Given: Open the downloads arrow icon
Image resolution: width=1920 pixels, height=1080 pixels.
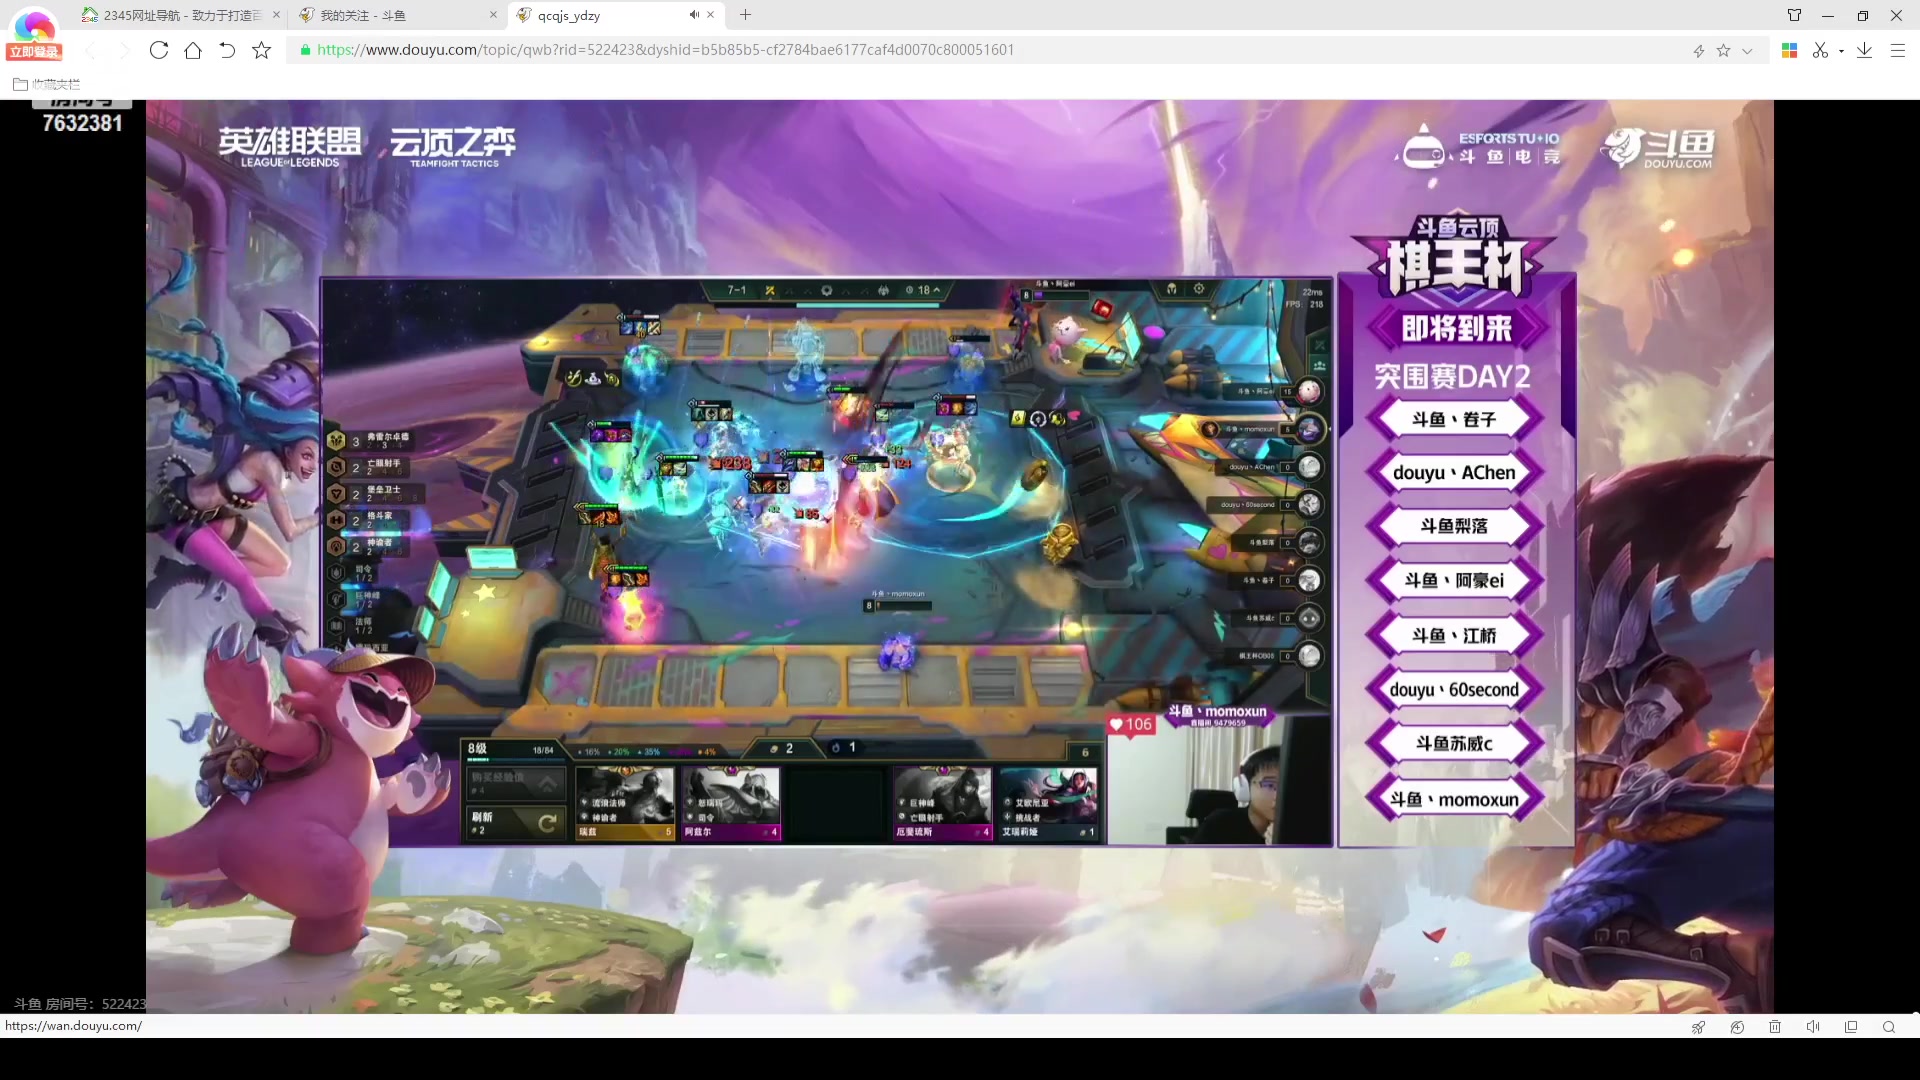Looking at the screenshot, I should 1864,50.
